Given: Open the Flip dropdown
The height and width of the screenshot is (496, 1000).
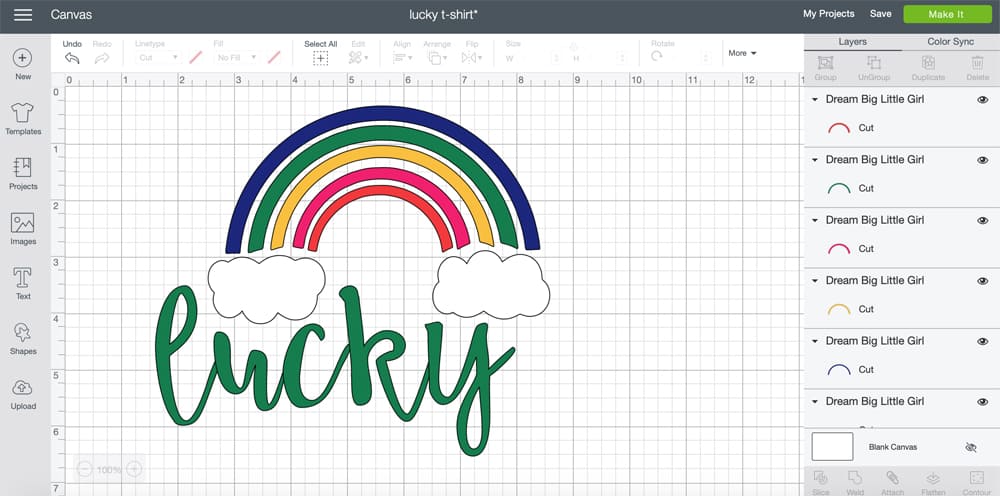Looking at the screenshot, I should [472, 58].
